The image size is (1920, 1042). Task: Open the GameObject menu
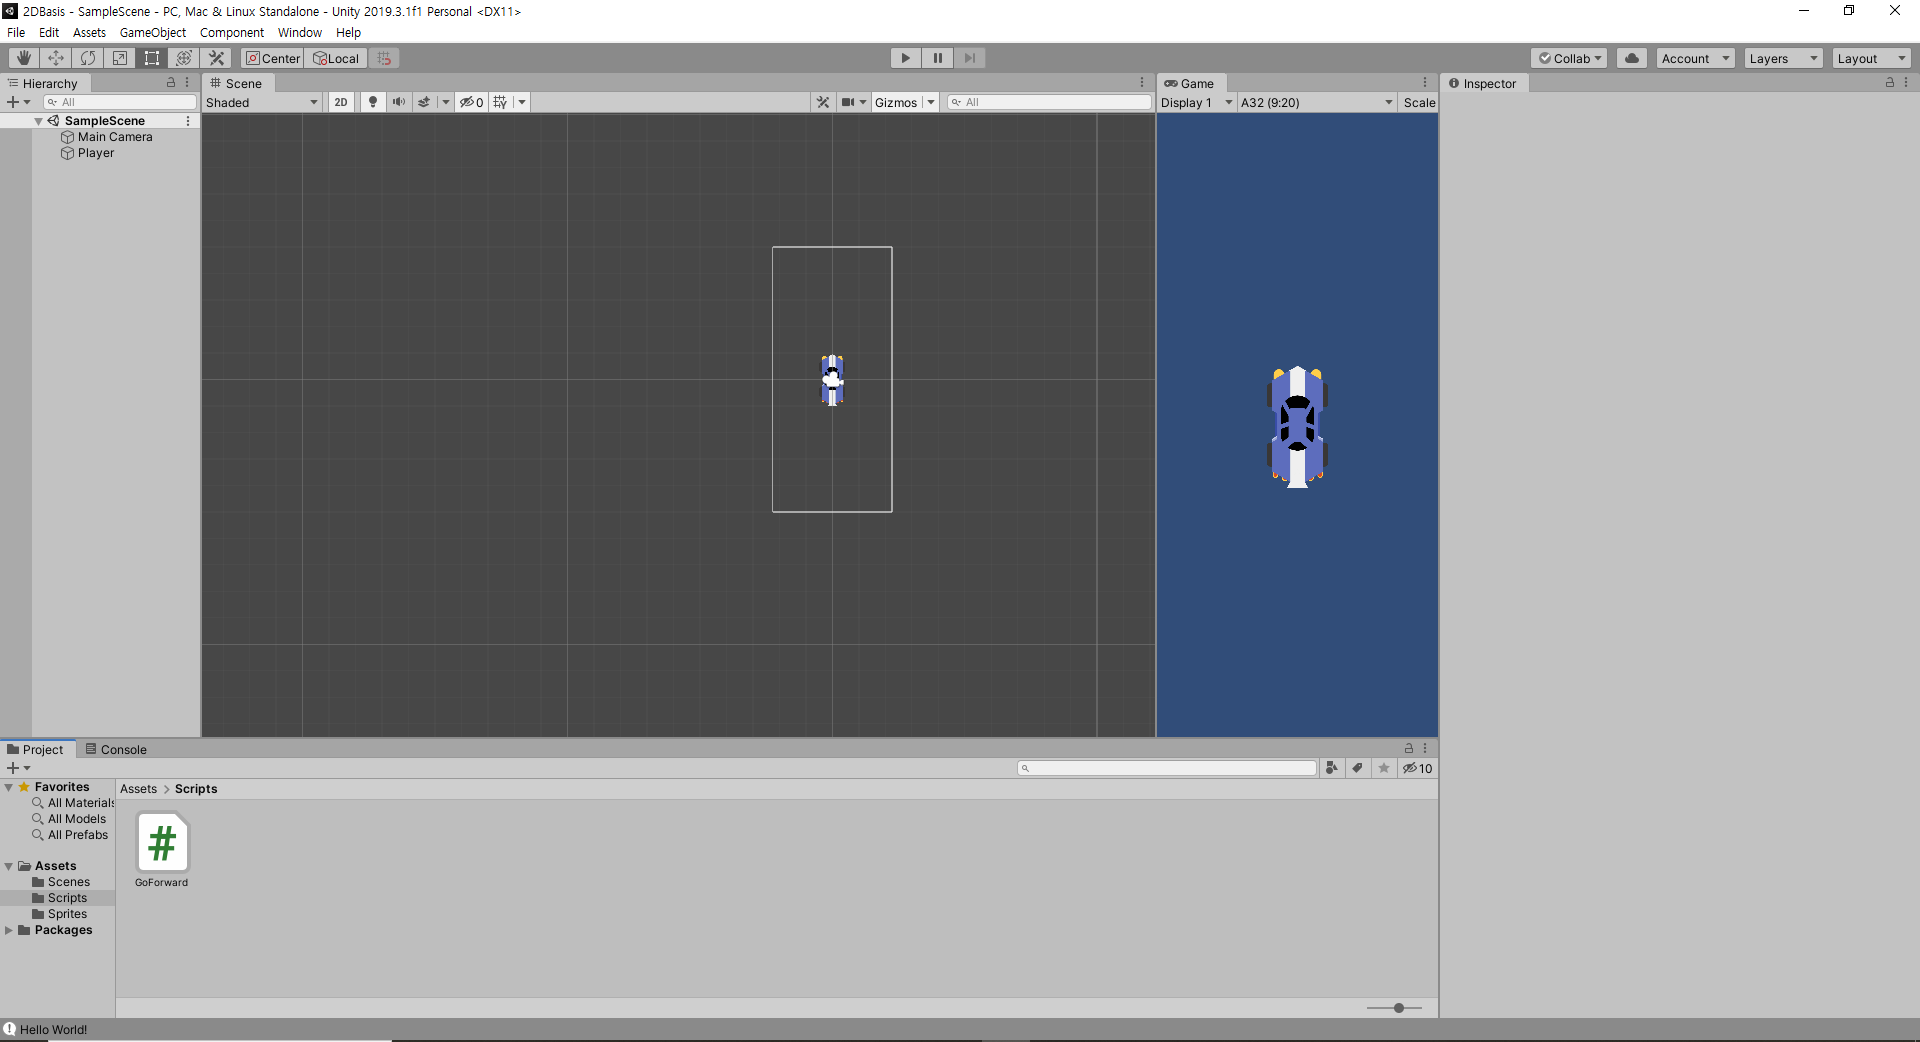153,32
